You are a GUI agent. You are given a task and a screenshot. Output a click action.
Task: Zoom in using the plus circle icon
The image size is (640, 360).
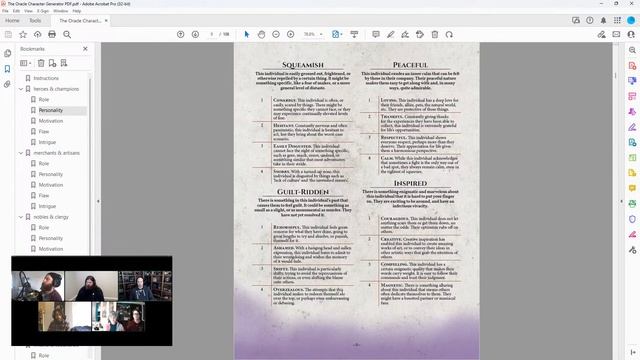point(291,34)
